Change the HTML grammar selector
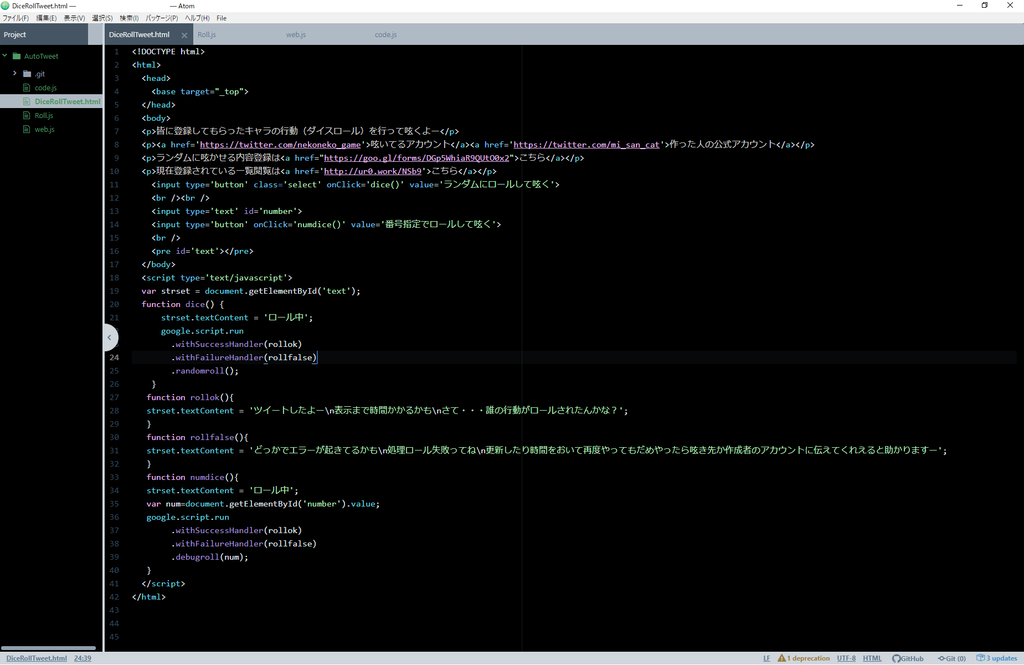The image size is (1024, 665). click(x=872, y=658)
